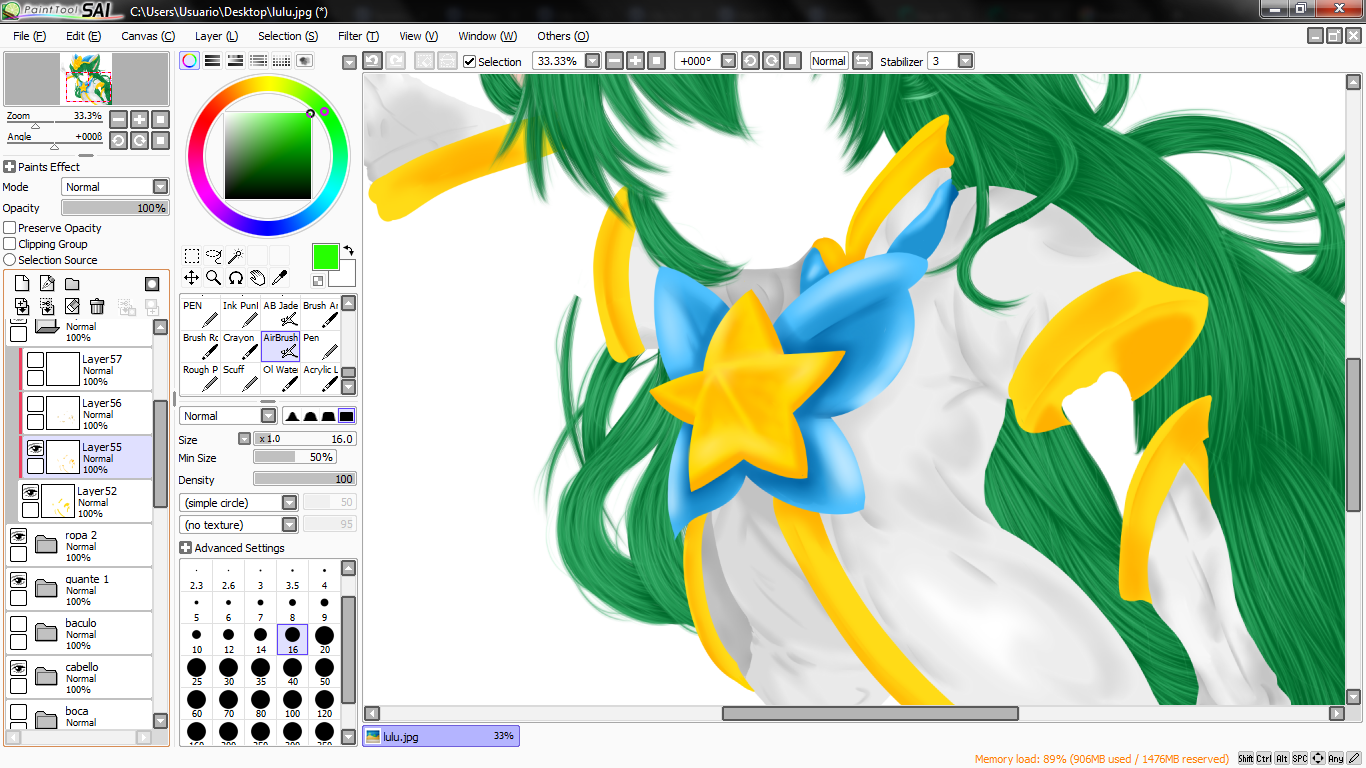
Task: Uncheck the Selection checkbox in toolbar
Action: point(469,61)
